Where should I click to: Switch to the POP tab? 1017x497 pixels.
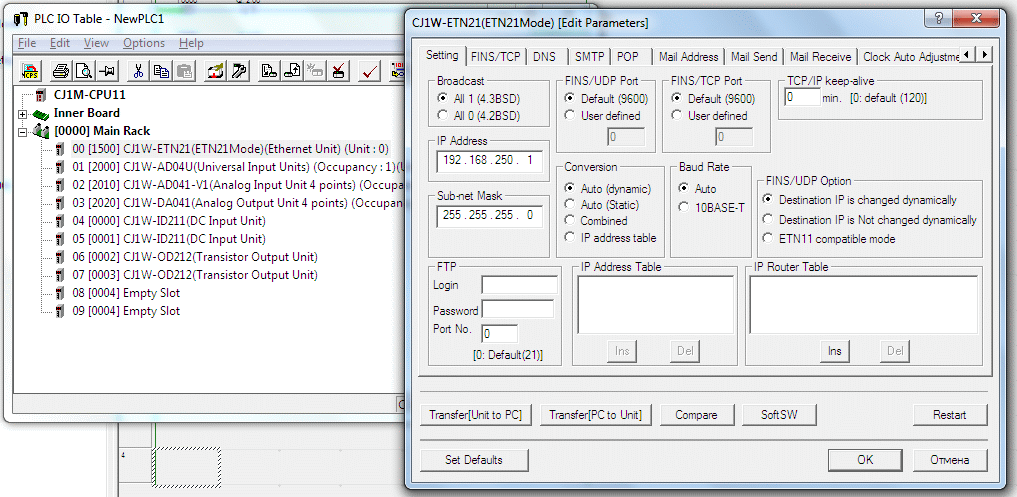point(628,56)
